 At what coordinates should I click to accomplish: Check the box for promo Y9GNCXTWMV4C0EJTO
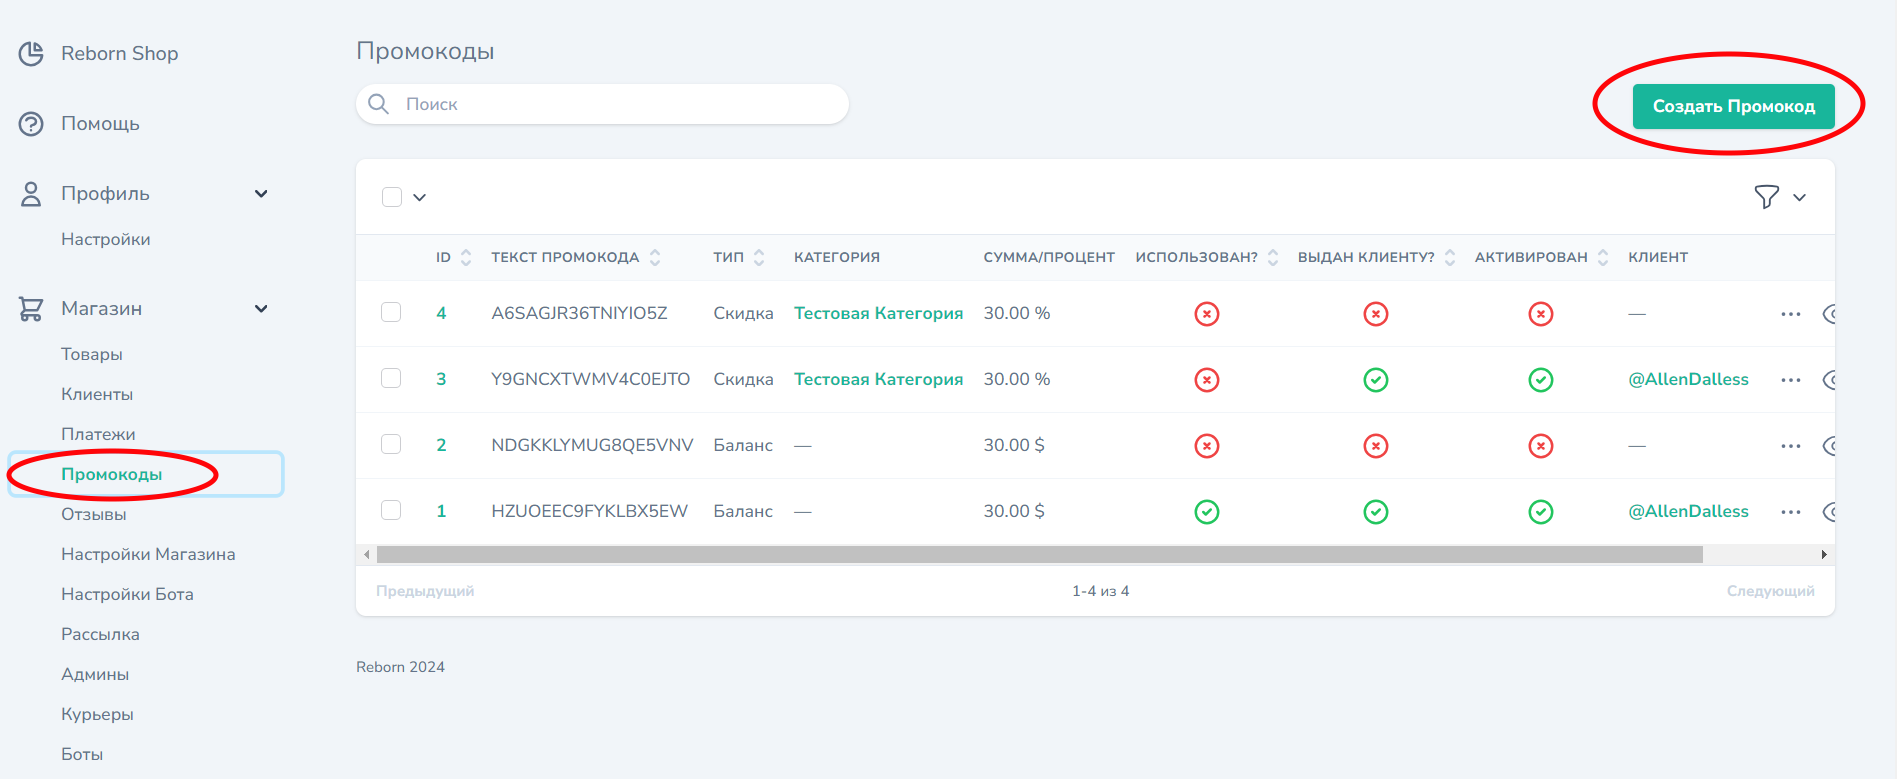click(391, 378)
